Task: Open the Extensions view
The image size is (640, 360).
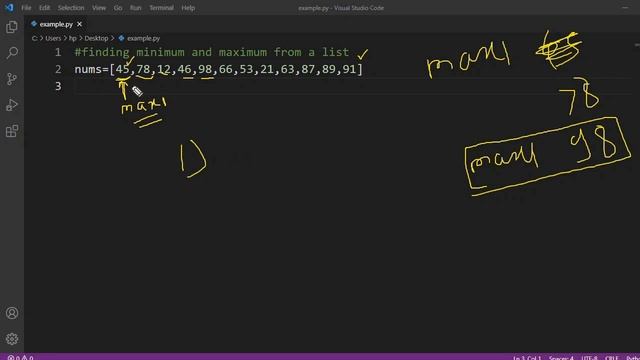Action: click(12, 131)
